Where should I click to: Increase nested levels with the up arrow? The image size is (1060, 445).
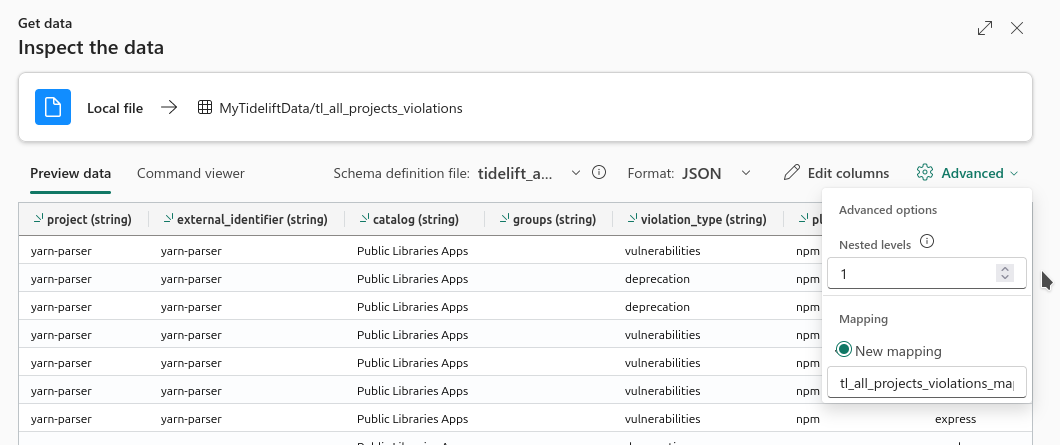pyautogui.click(x=1005, y=268)
